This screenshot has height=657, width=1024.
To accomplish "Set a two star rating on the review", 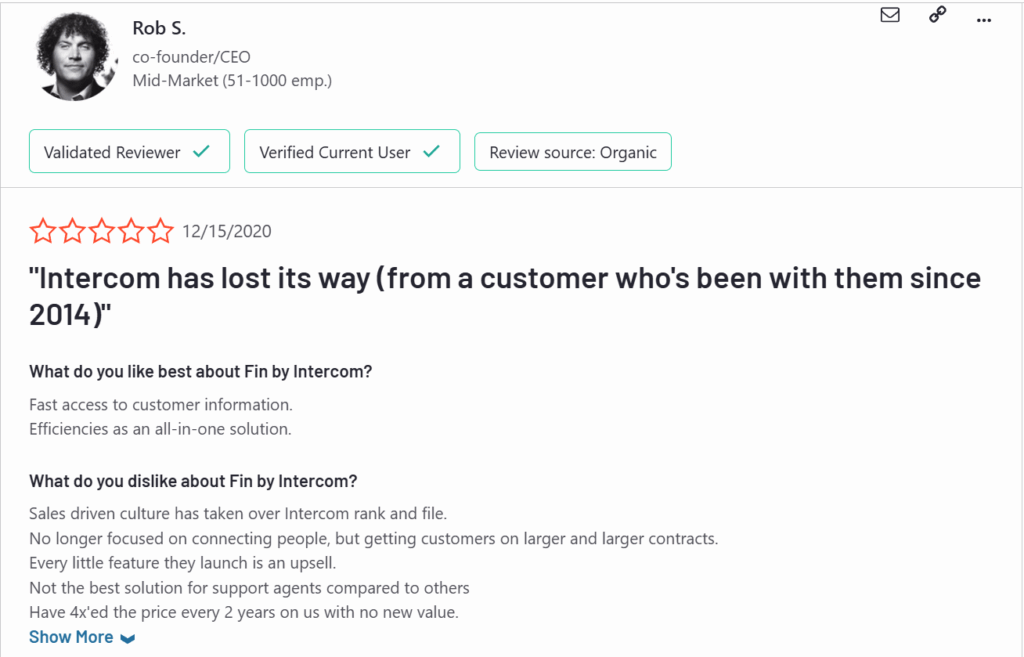I will [71, 231].
